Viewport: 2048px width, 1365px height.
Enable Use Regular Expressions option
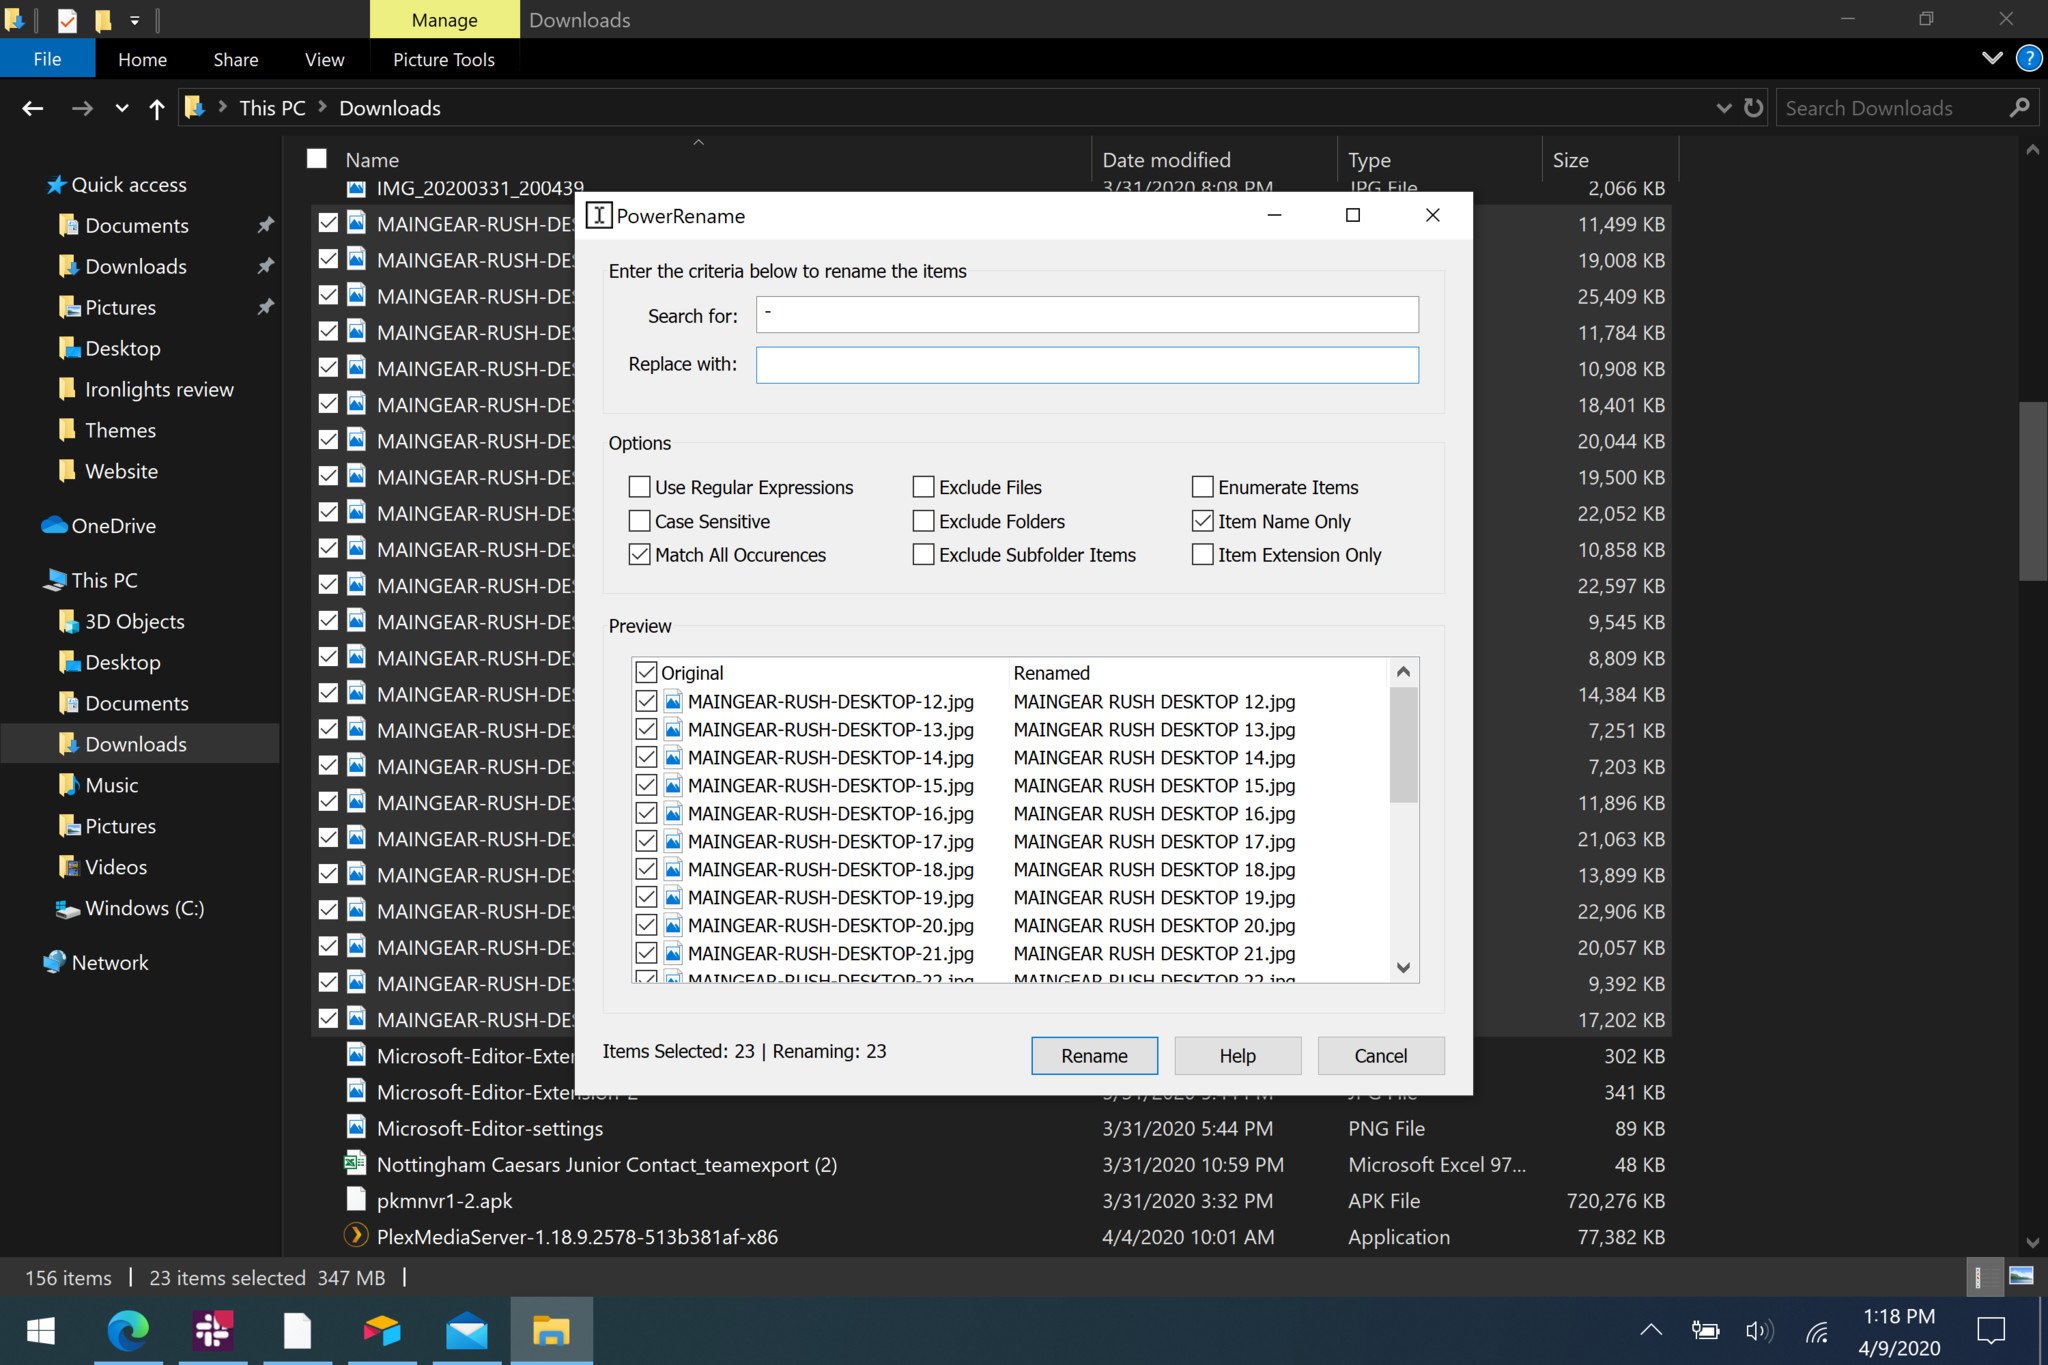[x=640, y=487]
